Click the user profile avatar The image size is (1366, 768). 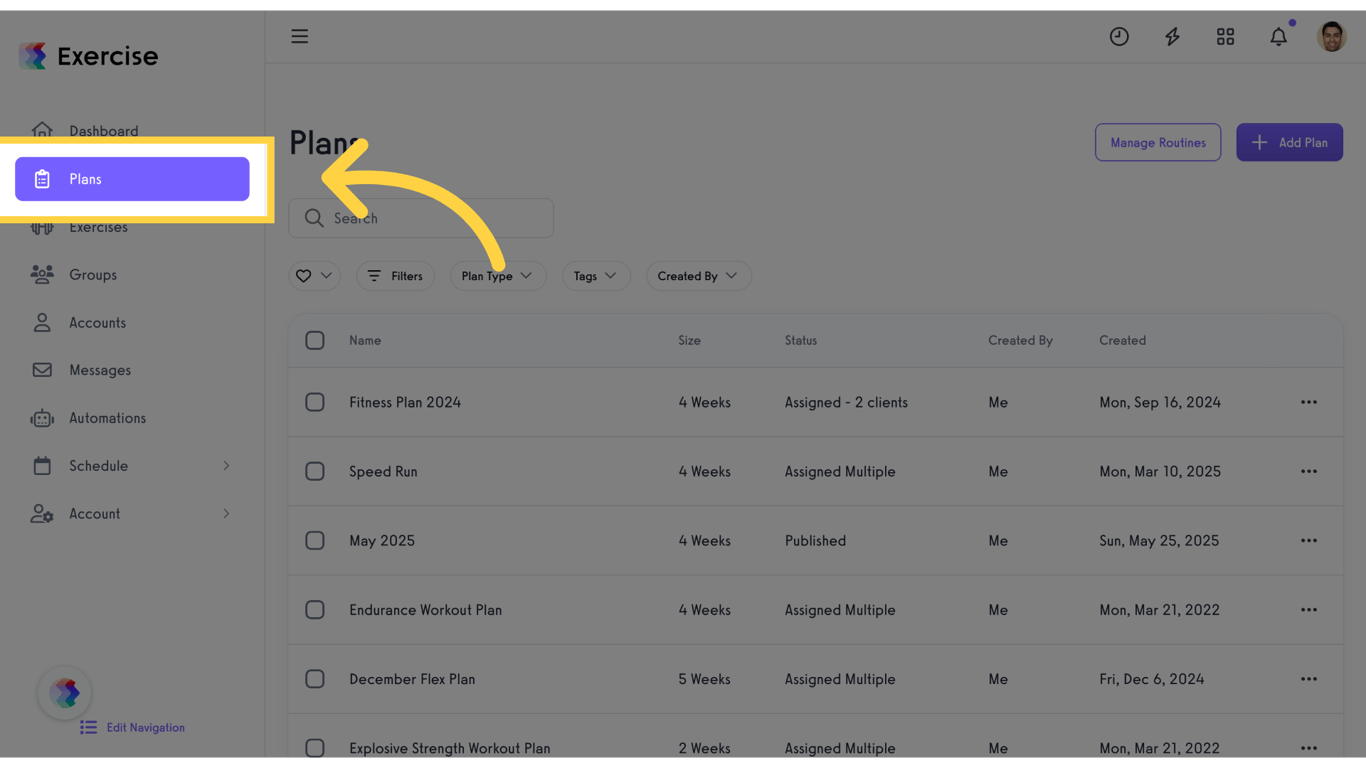1331,37
